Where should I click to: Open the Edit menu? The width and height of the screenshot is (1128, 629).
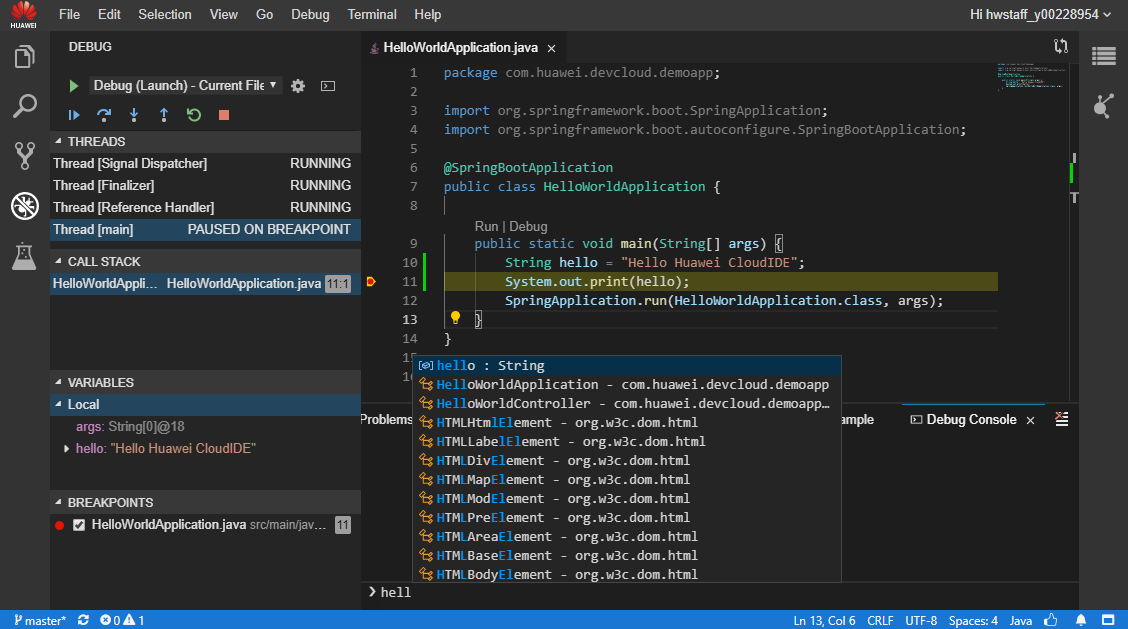[109, 14]
